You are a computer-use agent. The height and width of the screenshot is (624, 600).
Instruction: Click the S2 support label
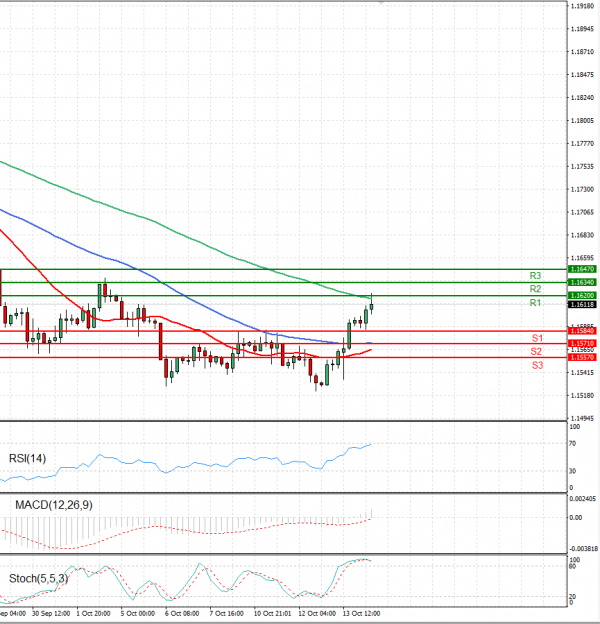tap(536, 351)
